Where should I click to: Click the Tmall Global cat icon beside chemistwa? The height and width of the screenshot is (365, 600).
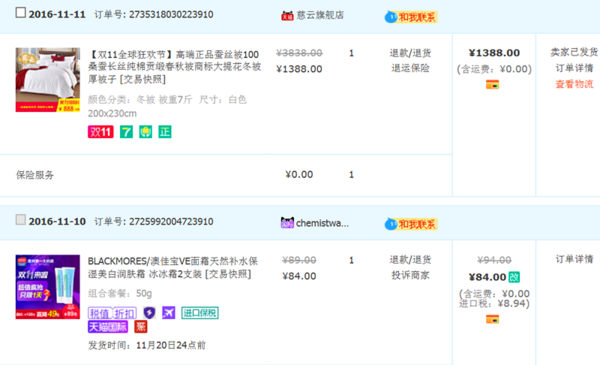click(287, 223)
